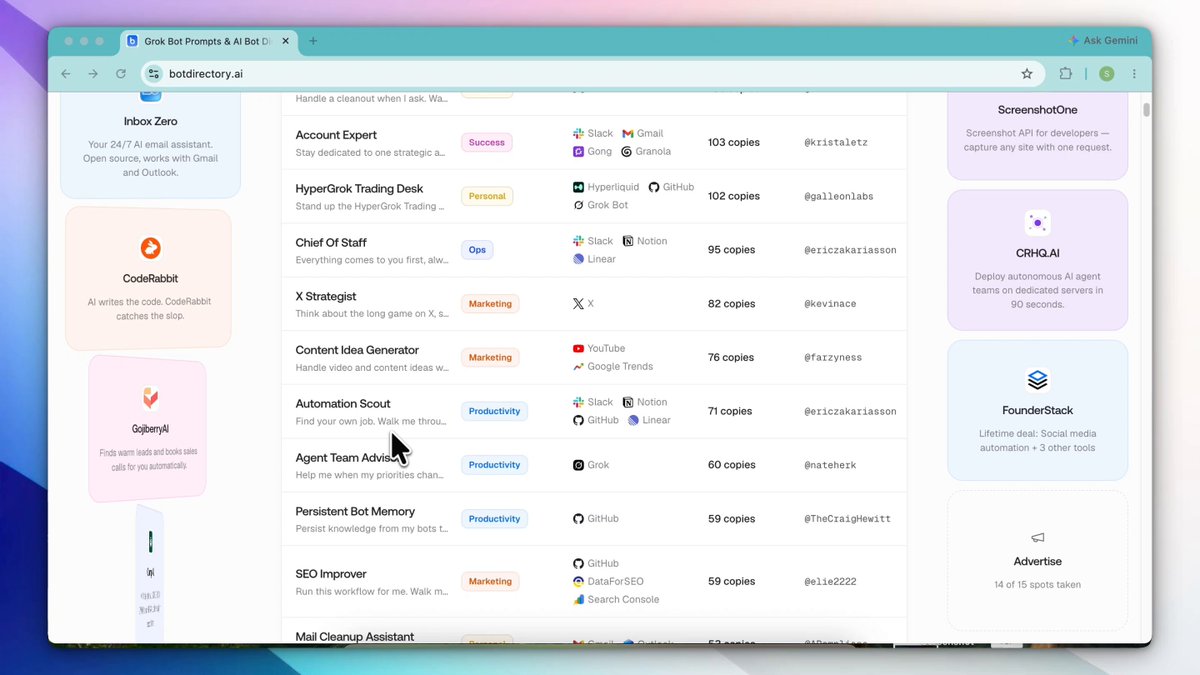This screenshot has height=675, width=1200.
Task: Click the Gong icon in Account Expert row
Action: (578, 152)
